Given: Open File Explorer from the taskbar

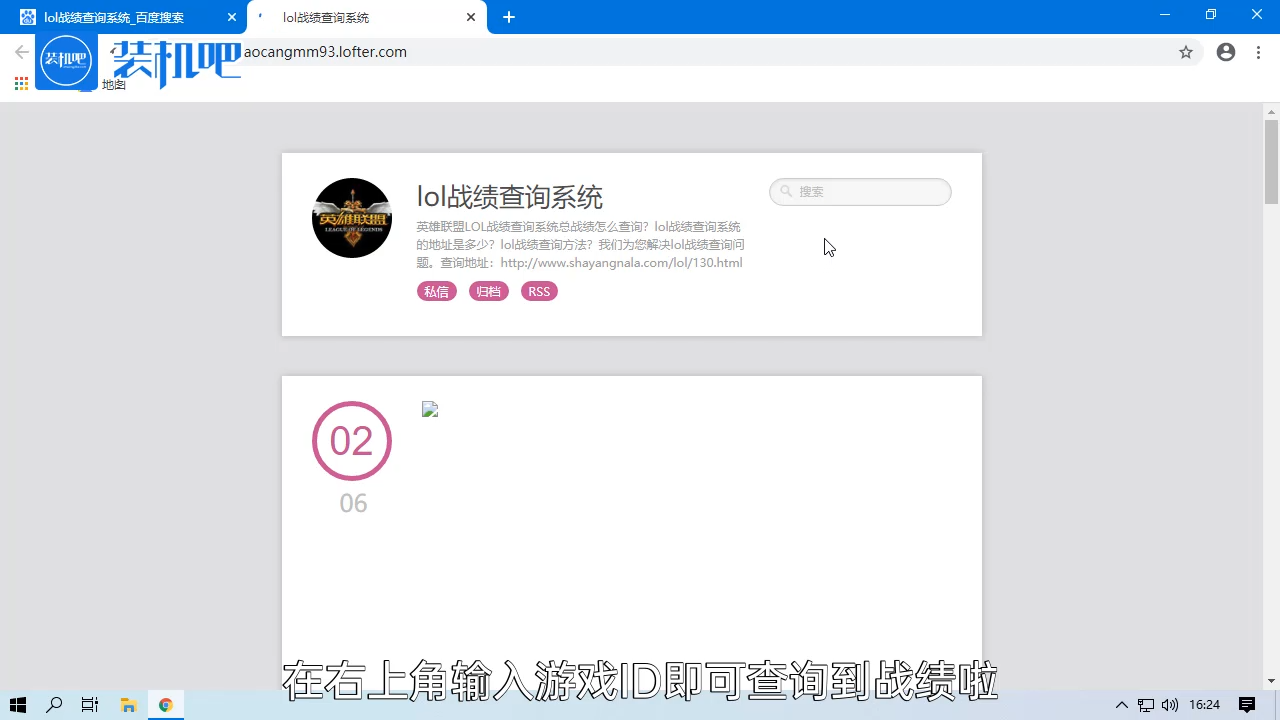Looking at the screenshot, I should pos(128,705).
